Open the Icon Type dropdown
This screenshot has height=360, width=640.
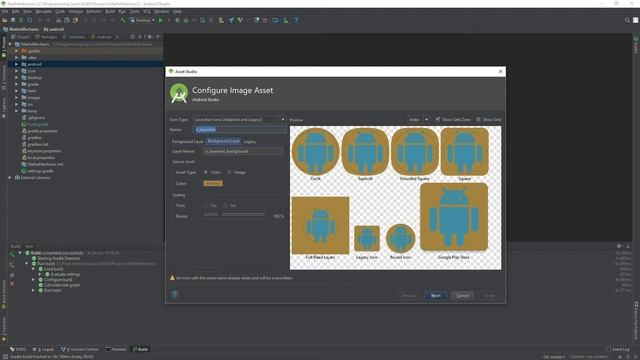click(x=239, y=120)
